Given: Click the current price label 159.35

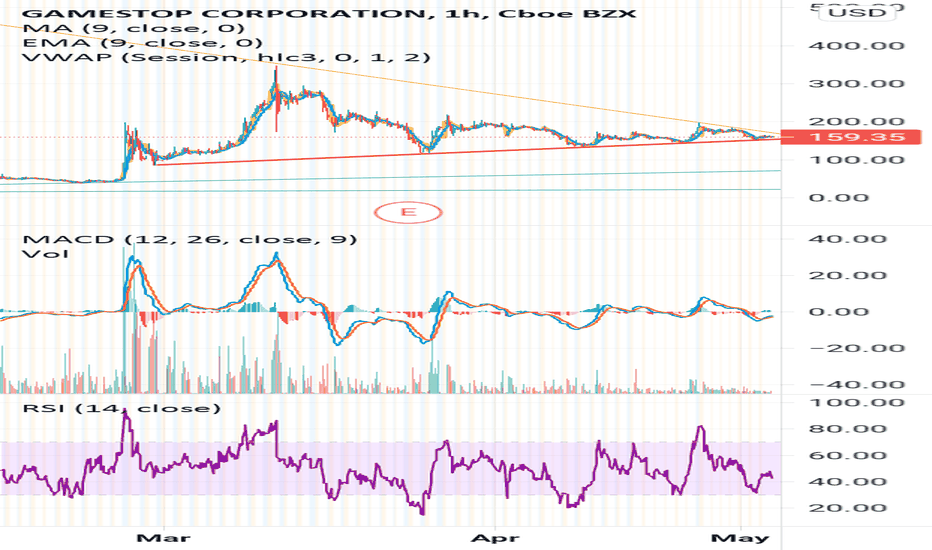Looking at the screenshot, I should point(851,137).
